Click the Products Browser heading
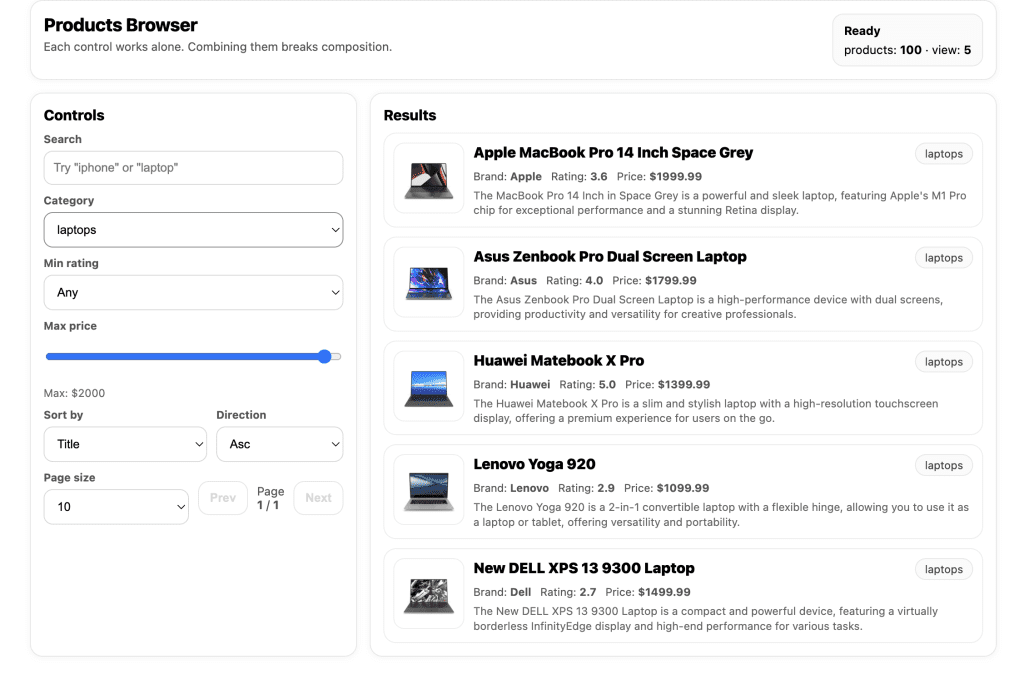Screen dimensions: 1024x674 click(120, 25)
